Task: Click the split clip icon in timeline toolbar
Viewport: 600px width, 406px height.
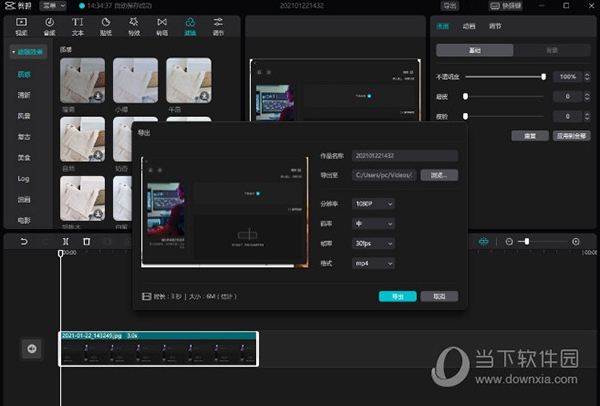Action: (64, 242)
